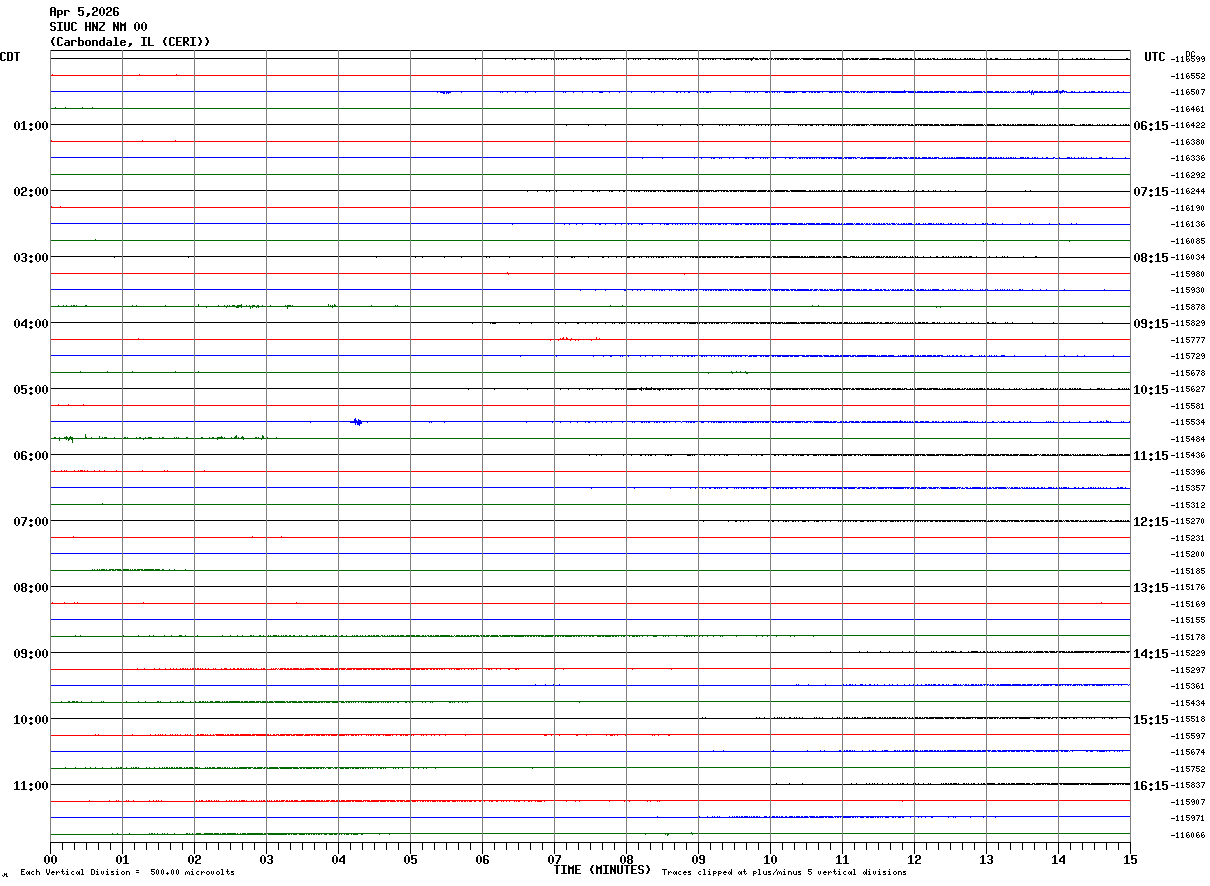Click the red signal burst near minute 07

(x=573, y=339)
